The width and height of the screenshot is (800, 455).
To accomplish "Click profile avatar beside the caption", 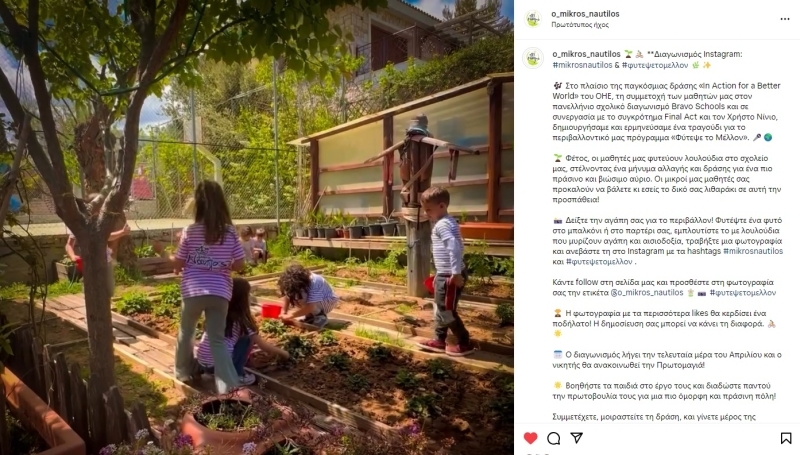I will (x=533, y=58).
